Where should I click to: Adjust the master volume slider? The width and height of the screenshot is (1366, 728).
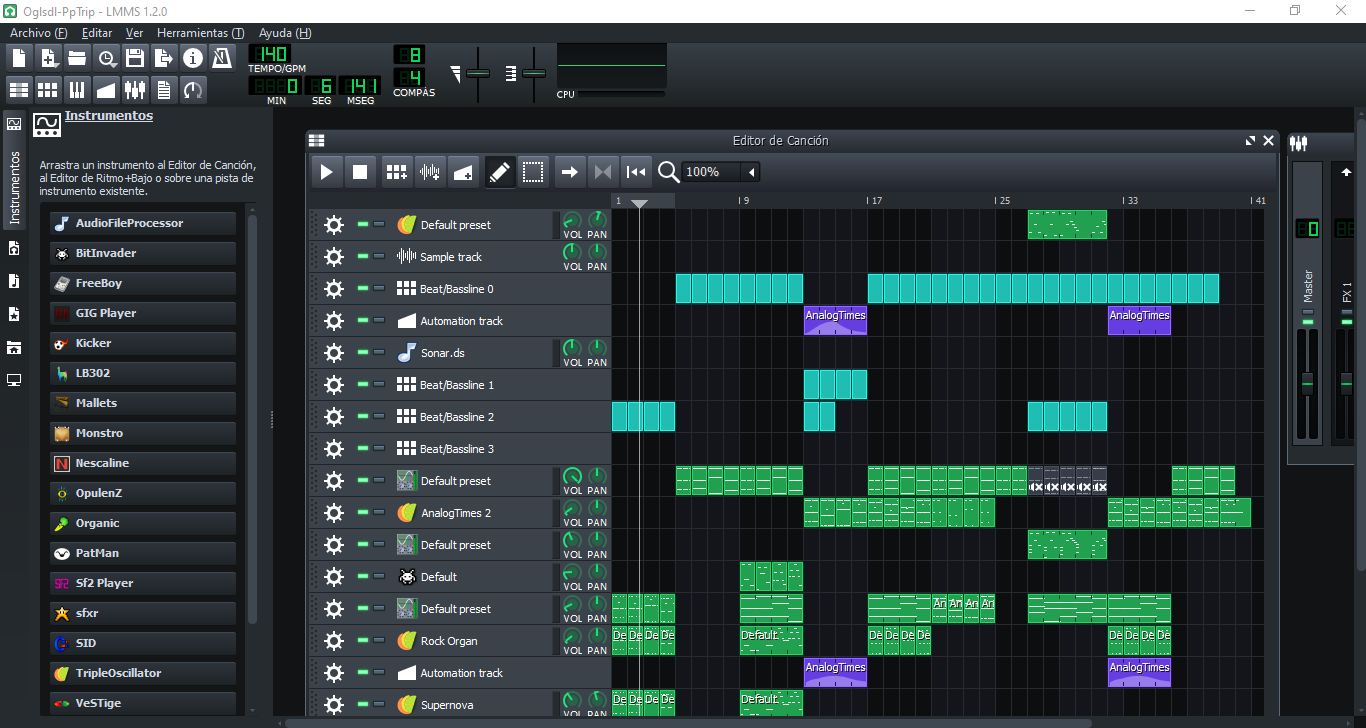tap(479, 74)
